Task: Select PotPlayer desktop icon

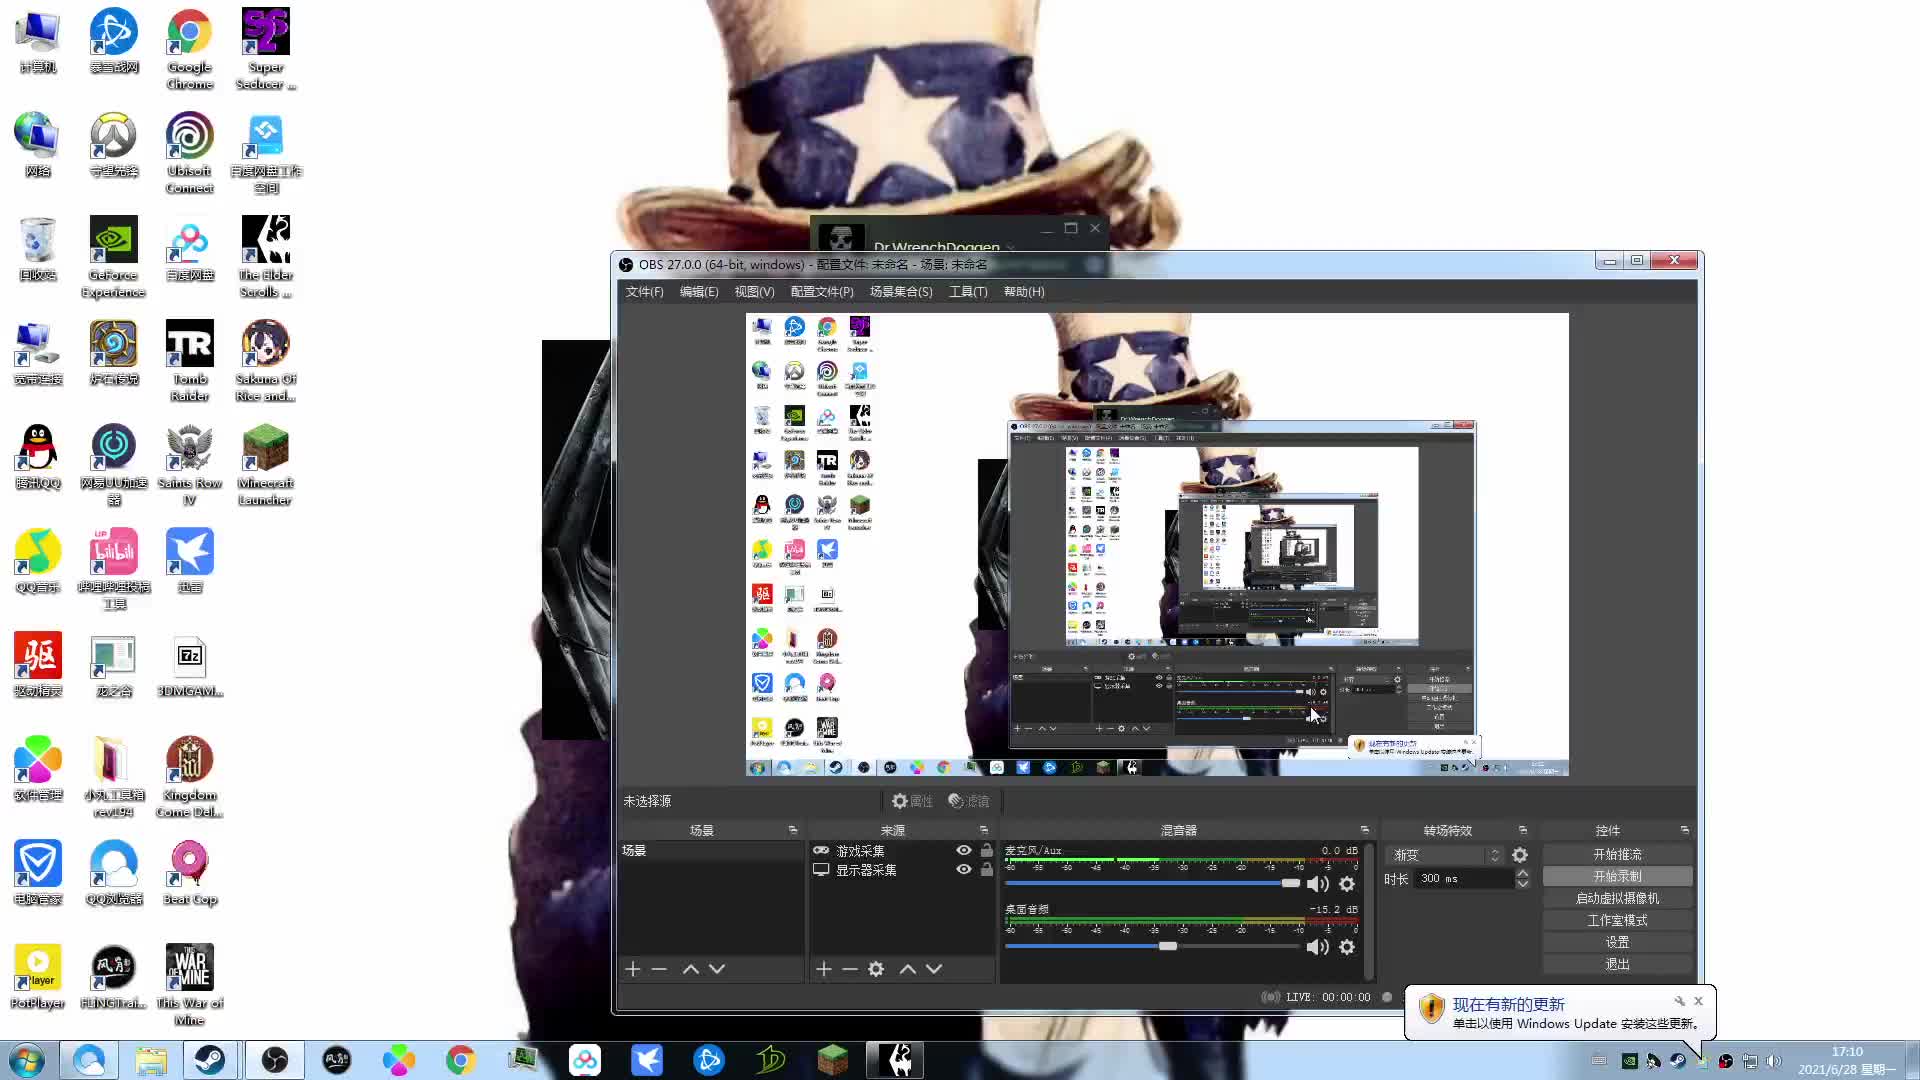Action: [37, 977]
